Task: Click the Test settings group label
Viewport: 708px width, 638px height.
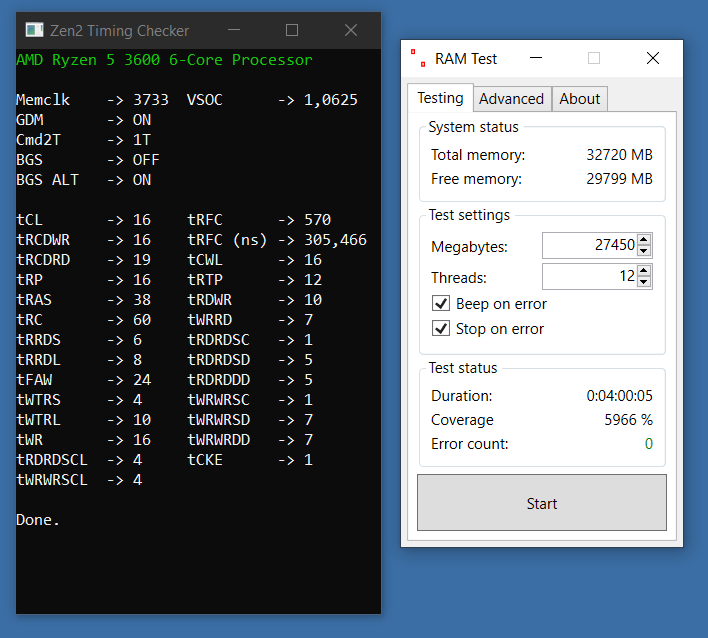Action: pyautogui.click(x=469, y=215)
